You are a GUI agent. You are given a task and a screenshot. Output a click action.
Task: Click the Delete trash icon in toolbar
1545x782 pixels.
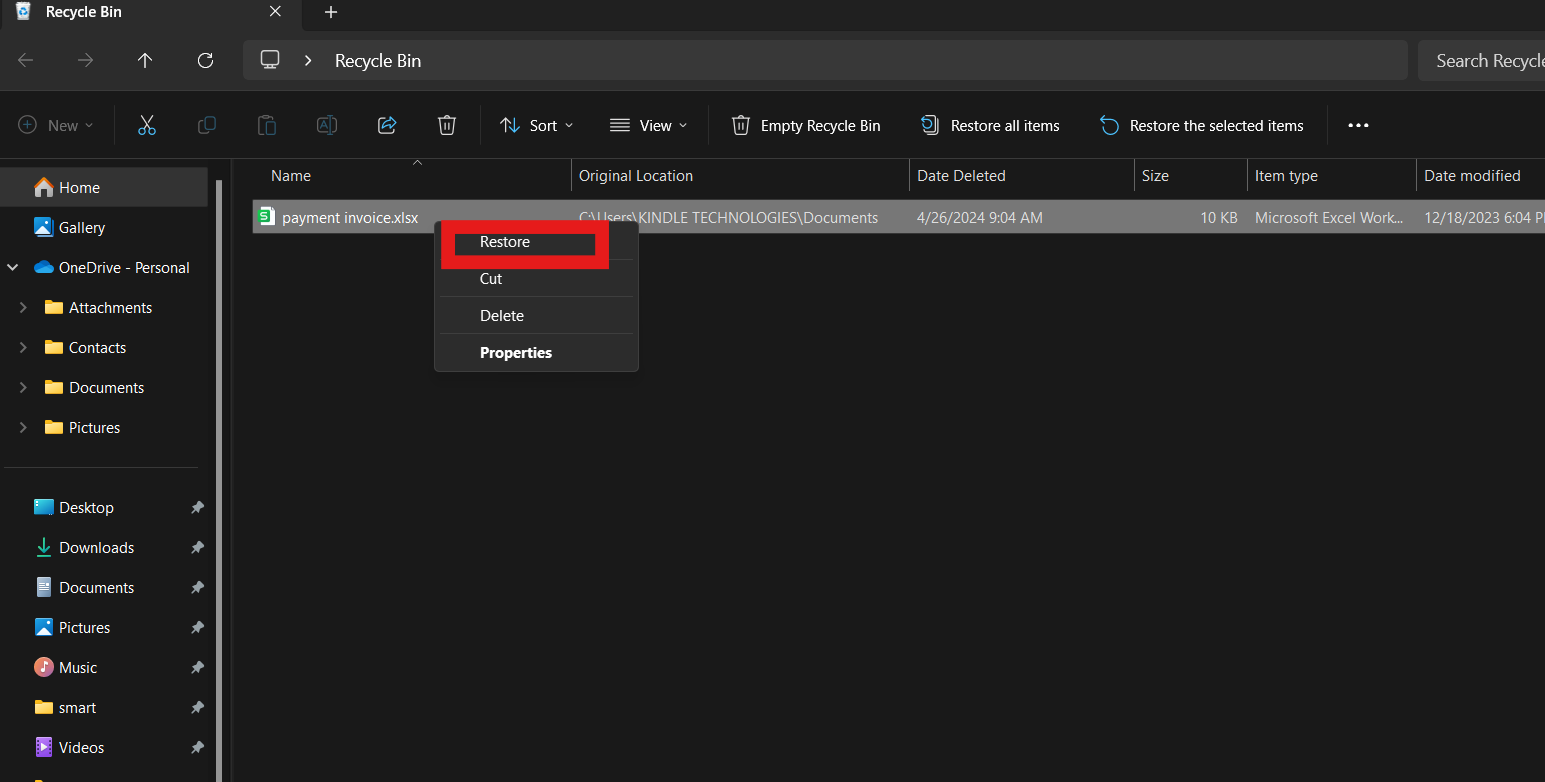(447, 125)
